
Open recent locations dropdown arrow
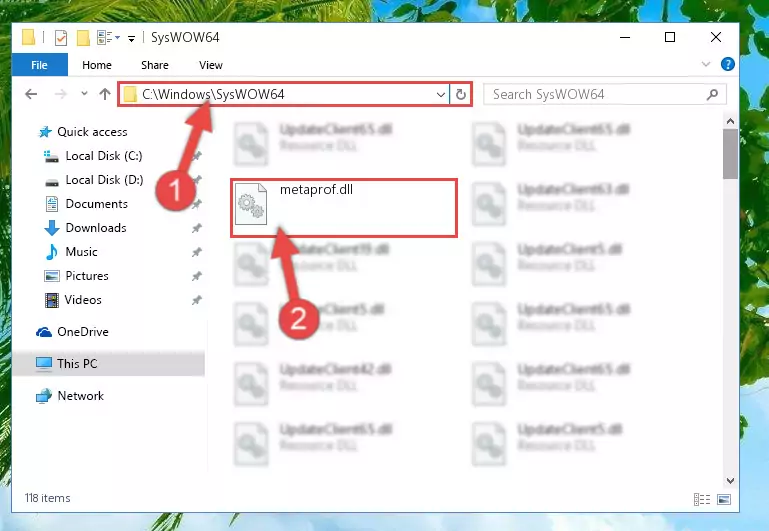pos(84,94)
